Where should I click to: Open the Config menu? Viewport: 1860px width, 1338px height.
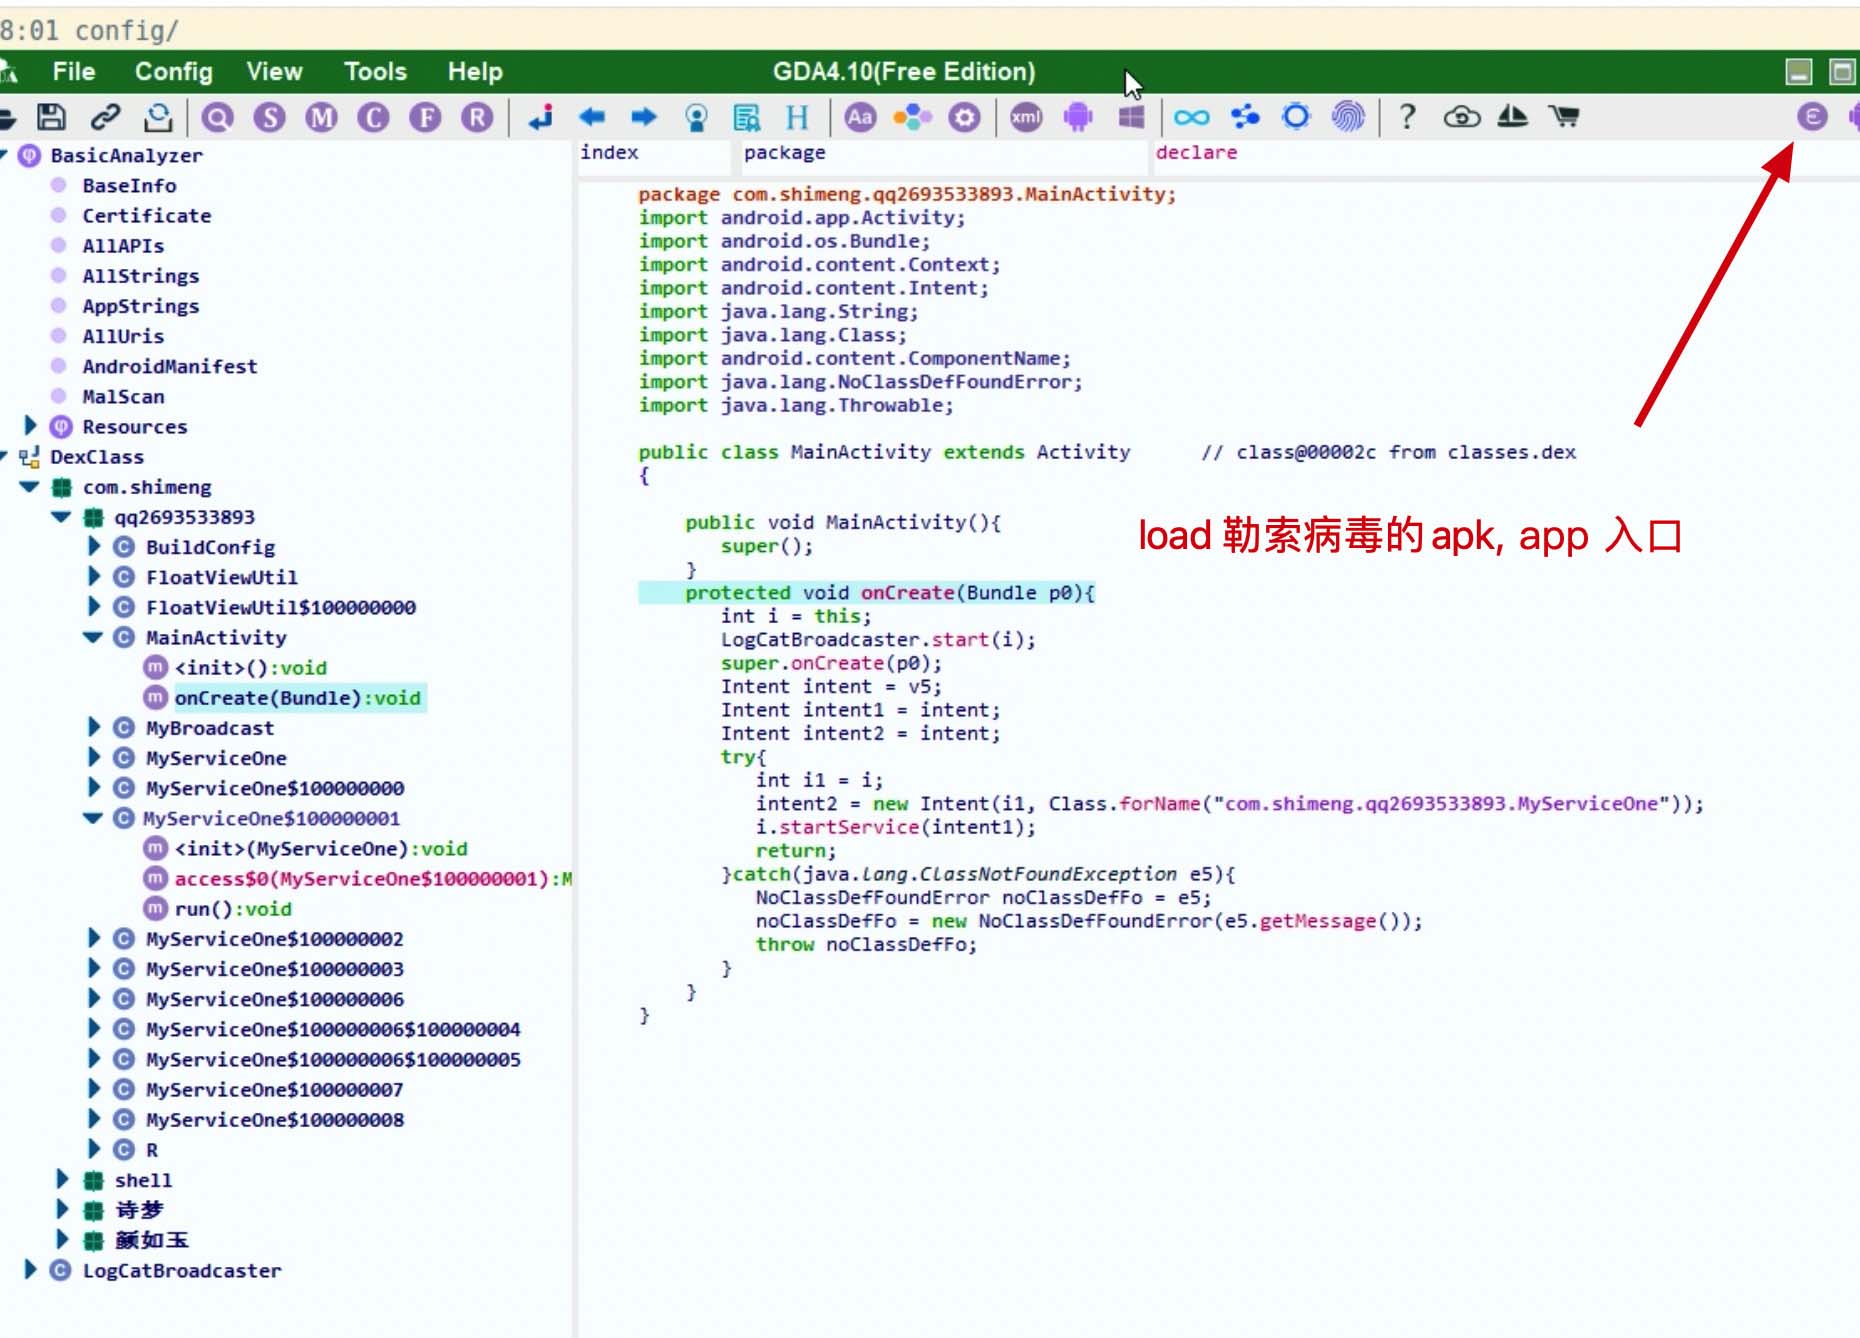[x=174, y=72]
